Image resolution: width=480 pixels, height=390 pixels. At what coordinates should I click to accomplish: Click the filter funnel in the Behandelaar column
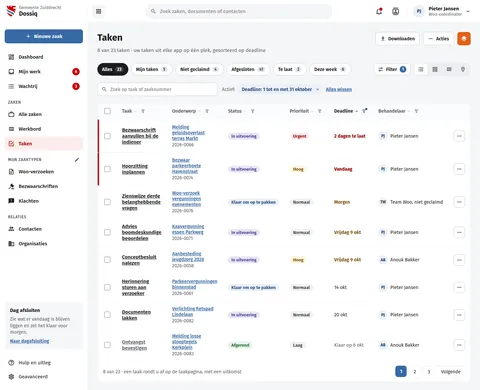416,111
